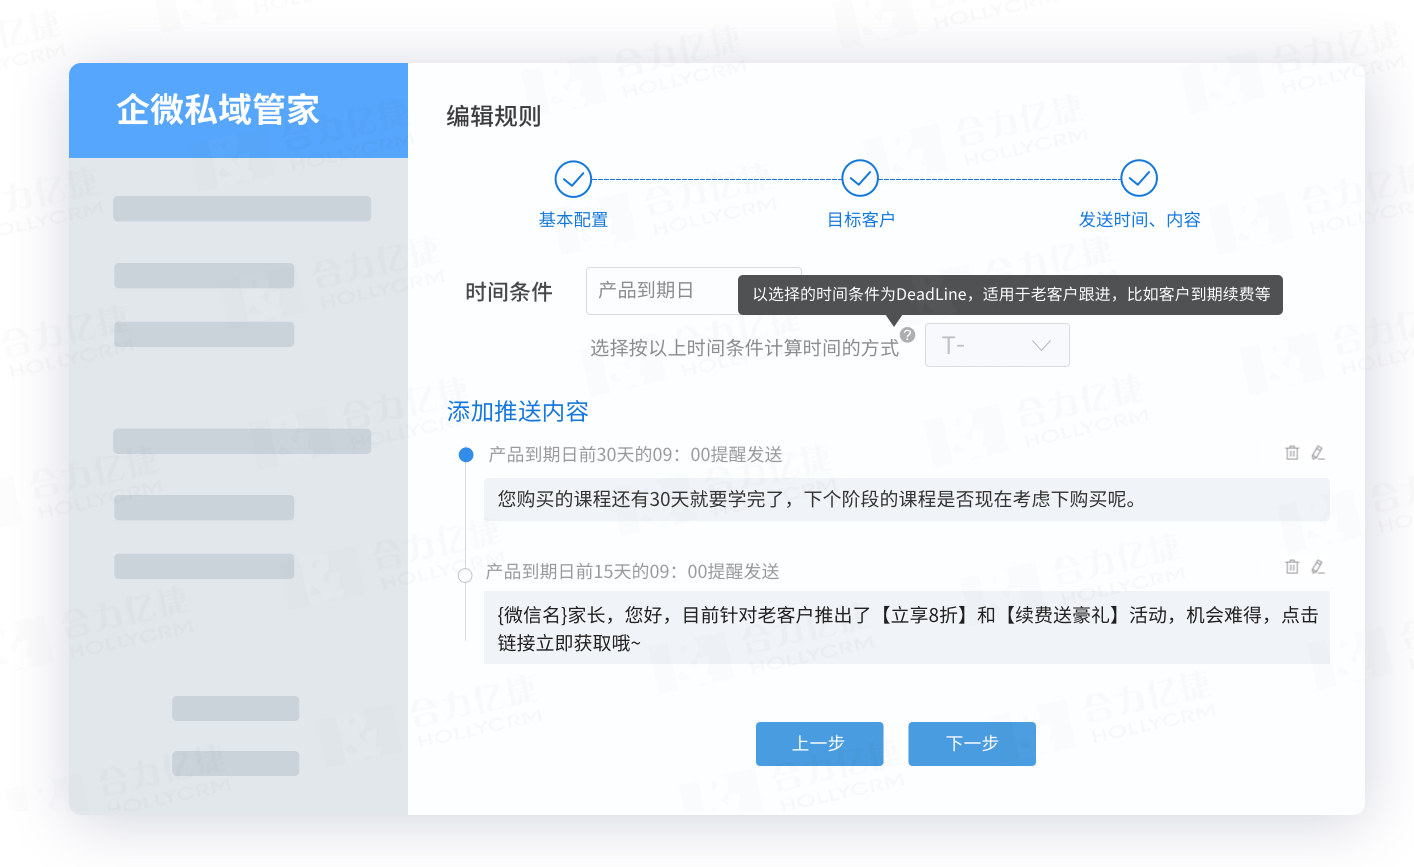Click the 发送时间、内容 step checkmark circle
Viewport: 1414px width, 867px height.
coord(1138,179)
